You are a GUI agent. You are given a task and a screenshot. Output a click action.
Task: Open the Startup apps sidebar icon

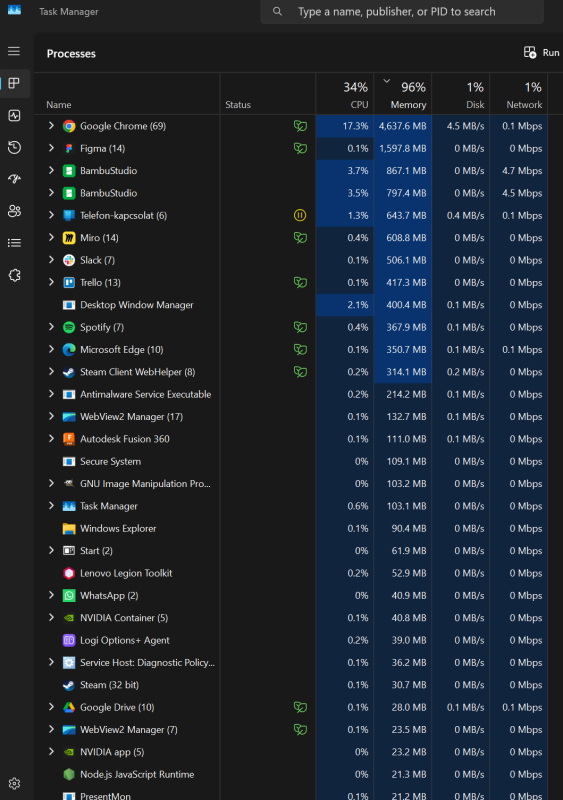pos(14,179)
